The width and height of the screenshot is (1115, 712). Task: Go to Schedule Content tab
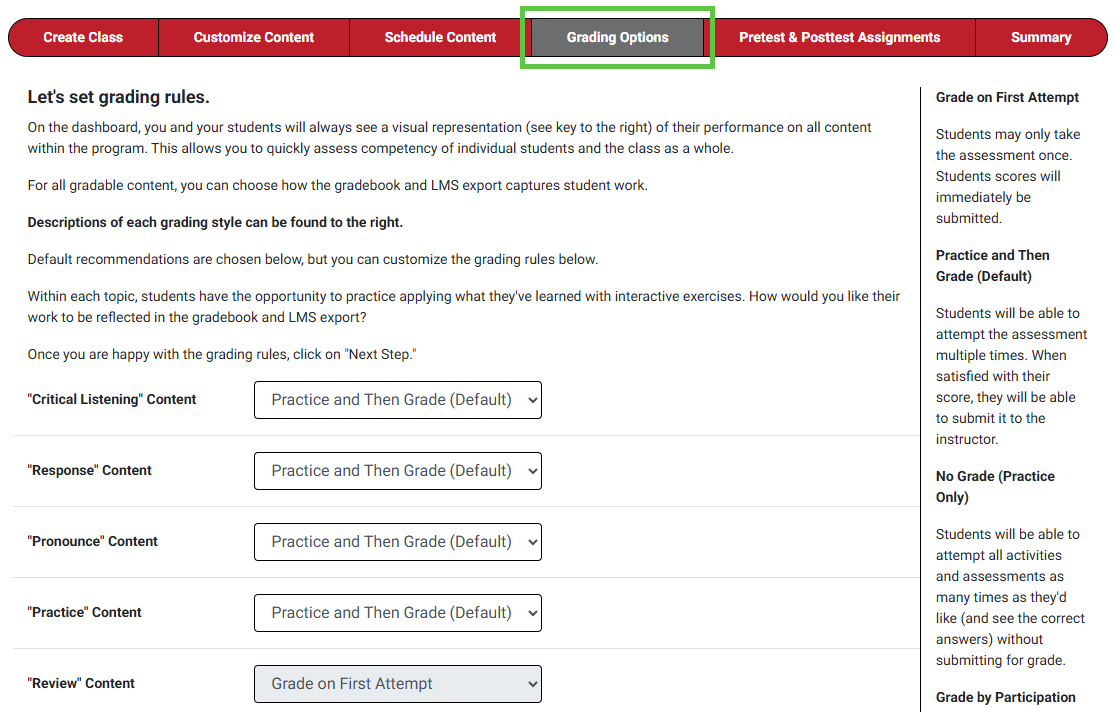(440, 37)
